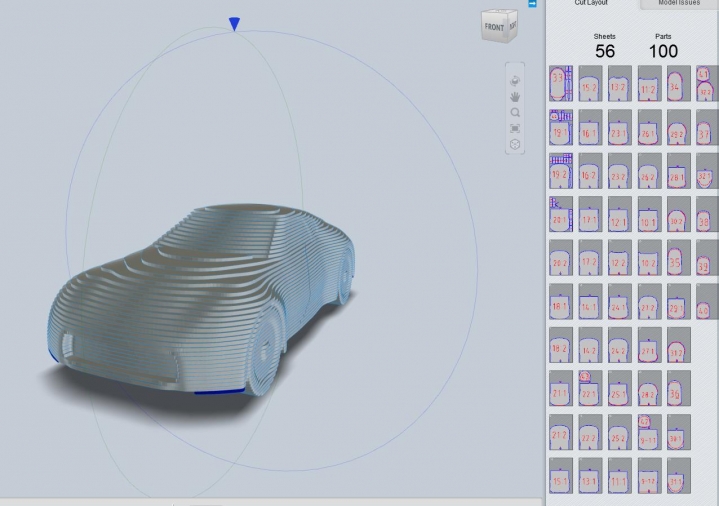Select sheet thumbnail with part 33
Screen dimensions: 719x506
point(560,82)
